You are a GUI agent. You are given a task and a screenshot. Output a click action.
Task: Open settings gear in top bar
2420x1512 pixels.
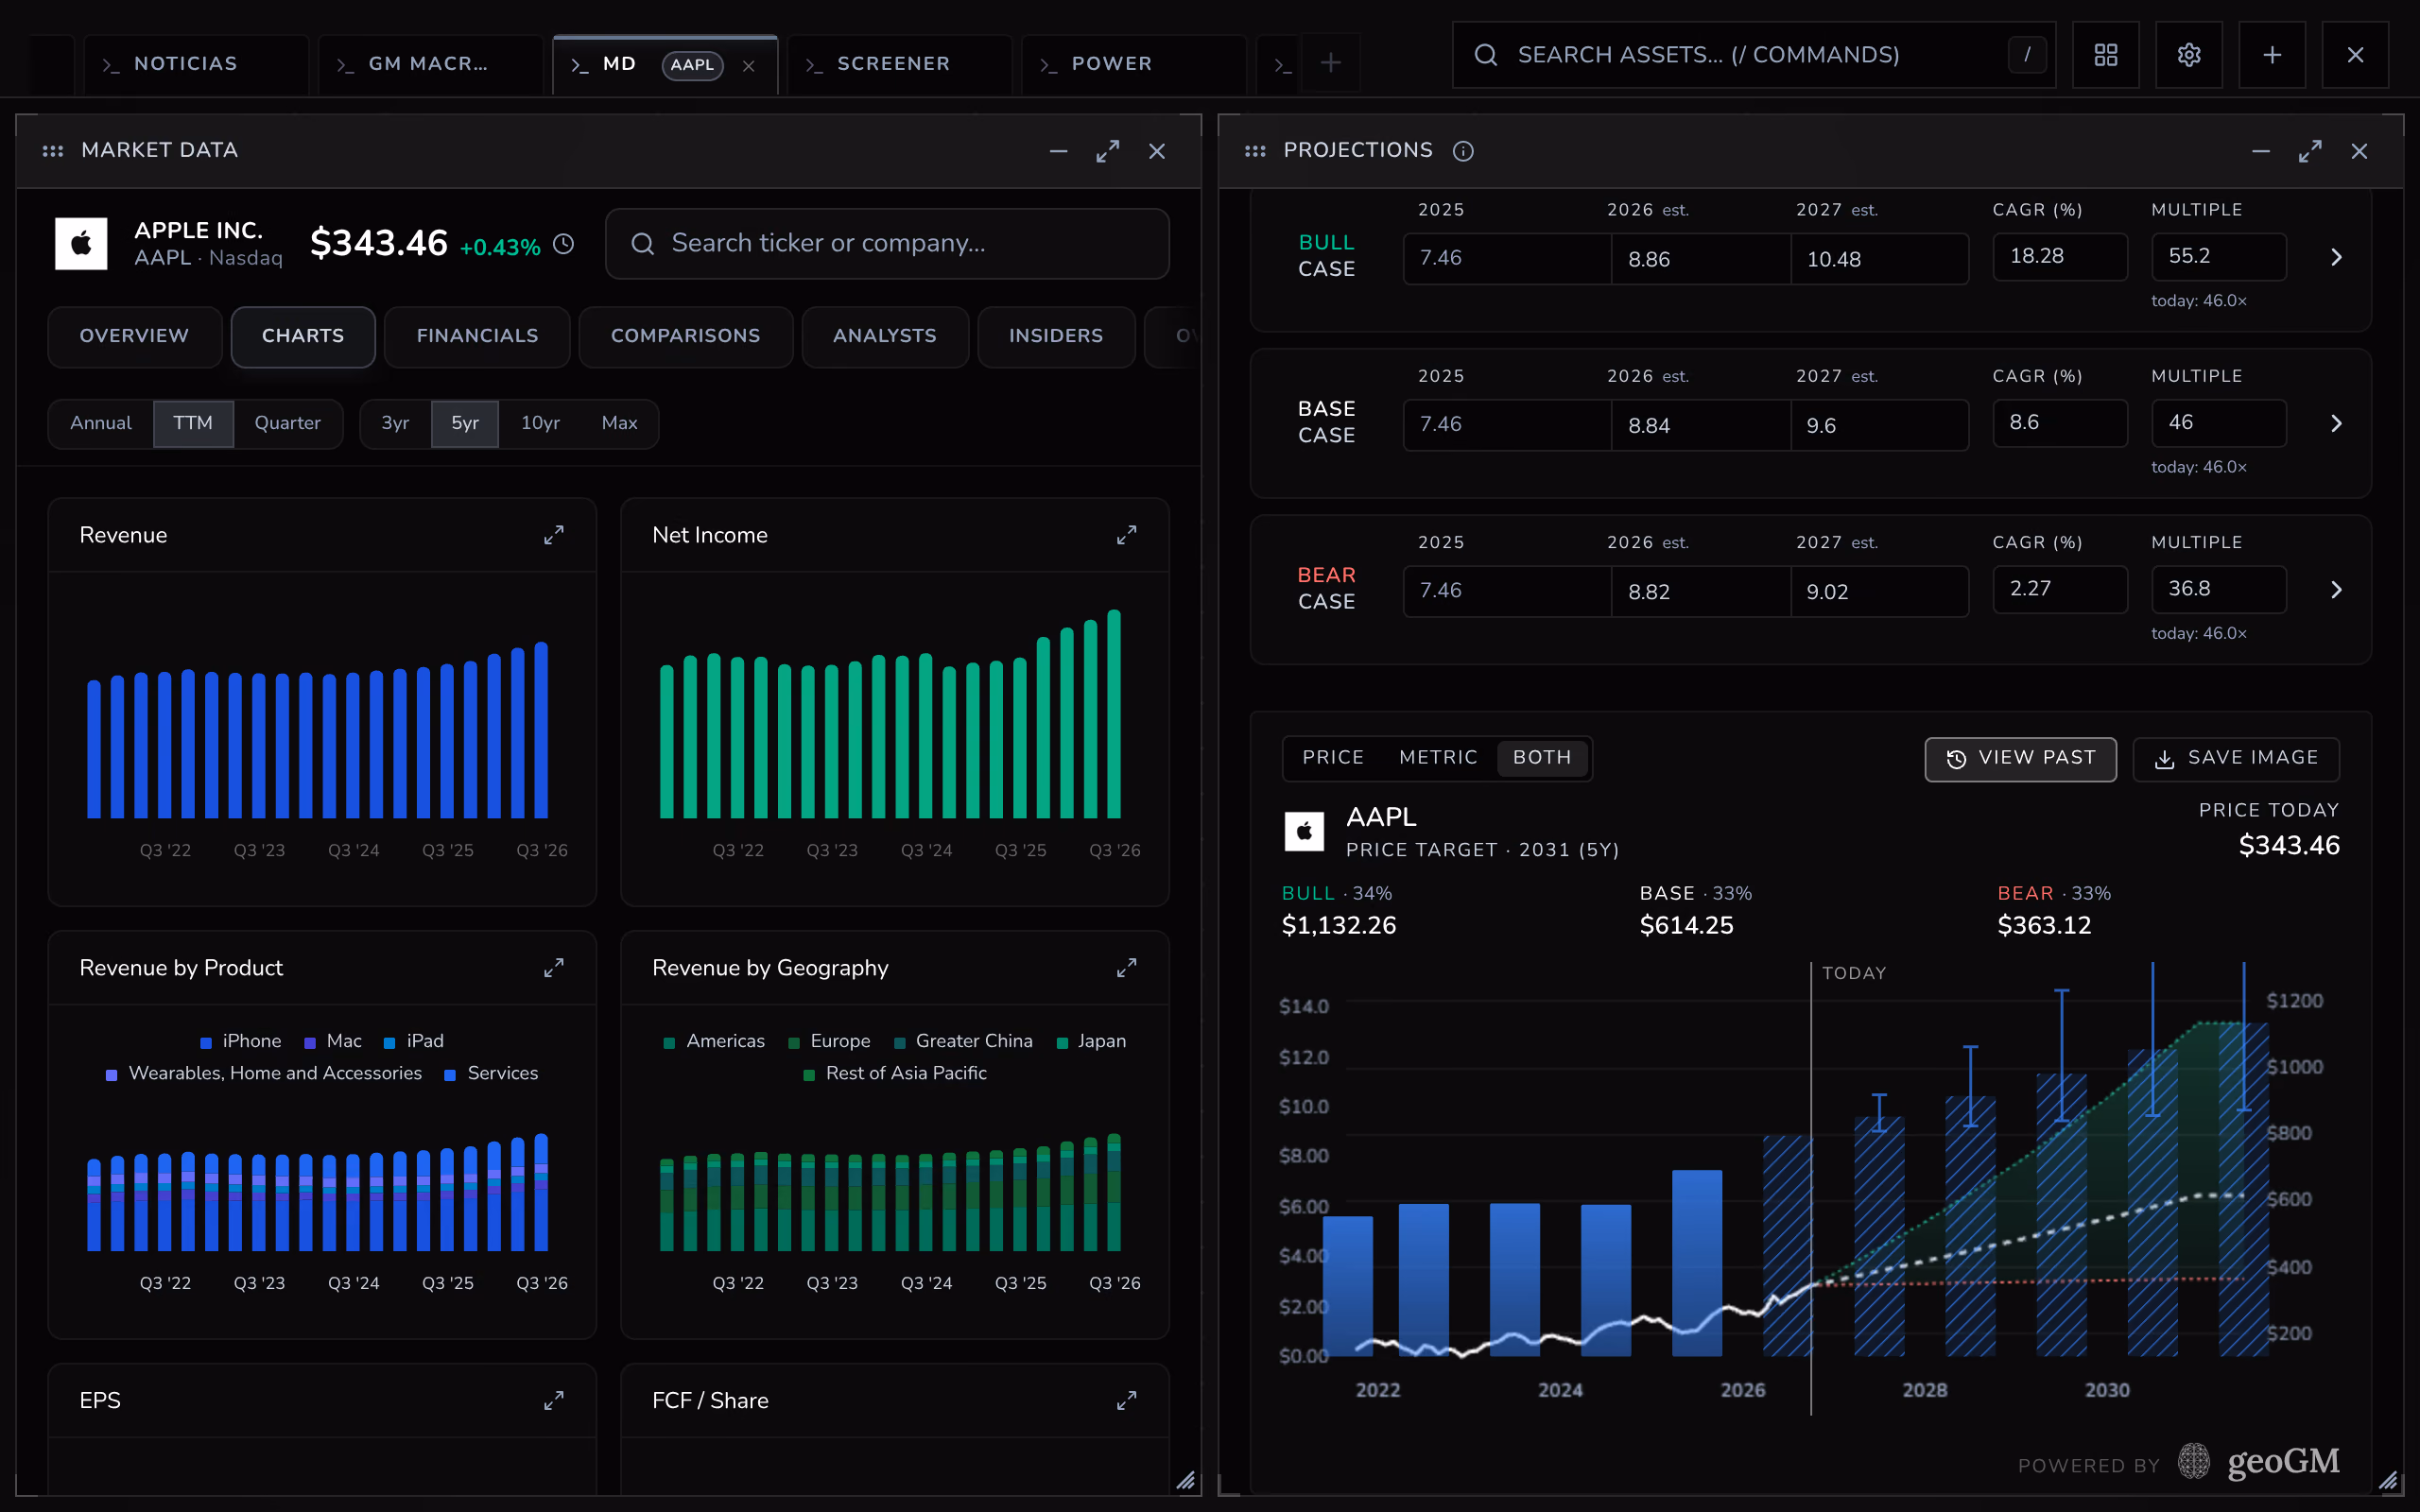2189,55
